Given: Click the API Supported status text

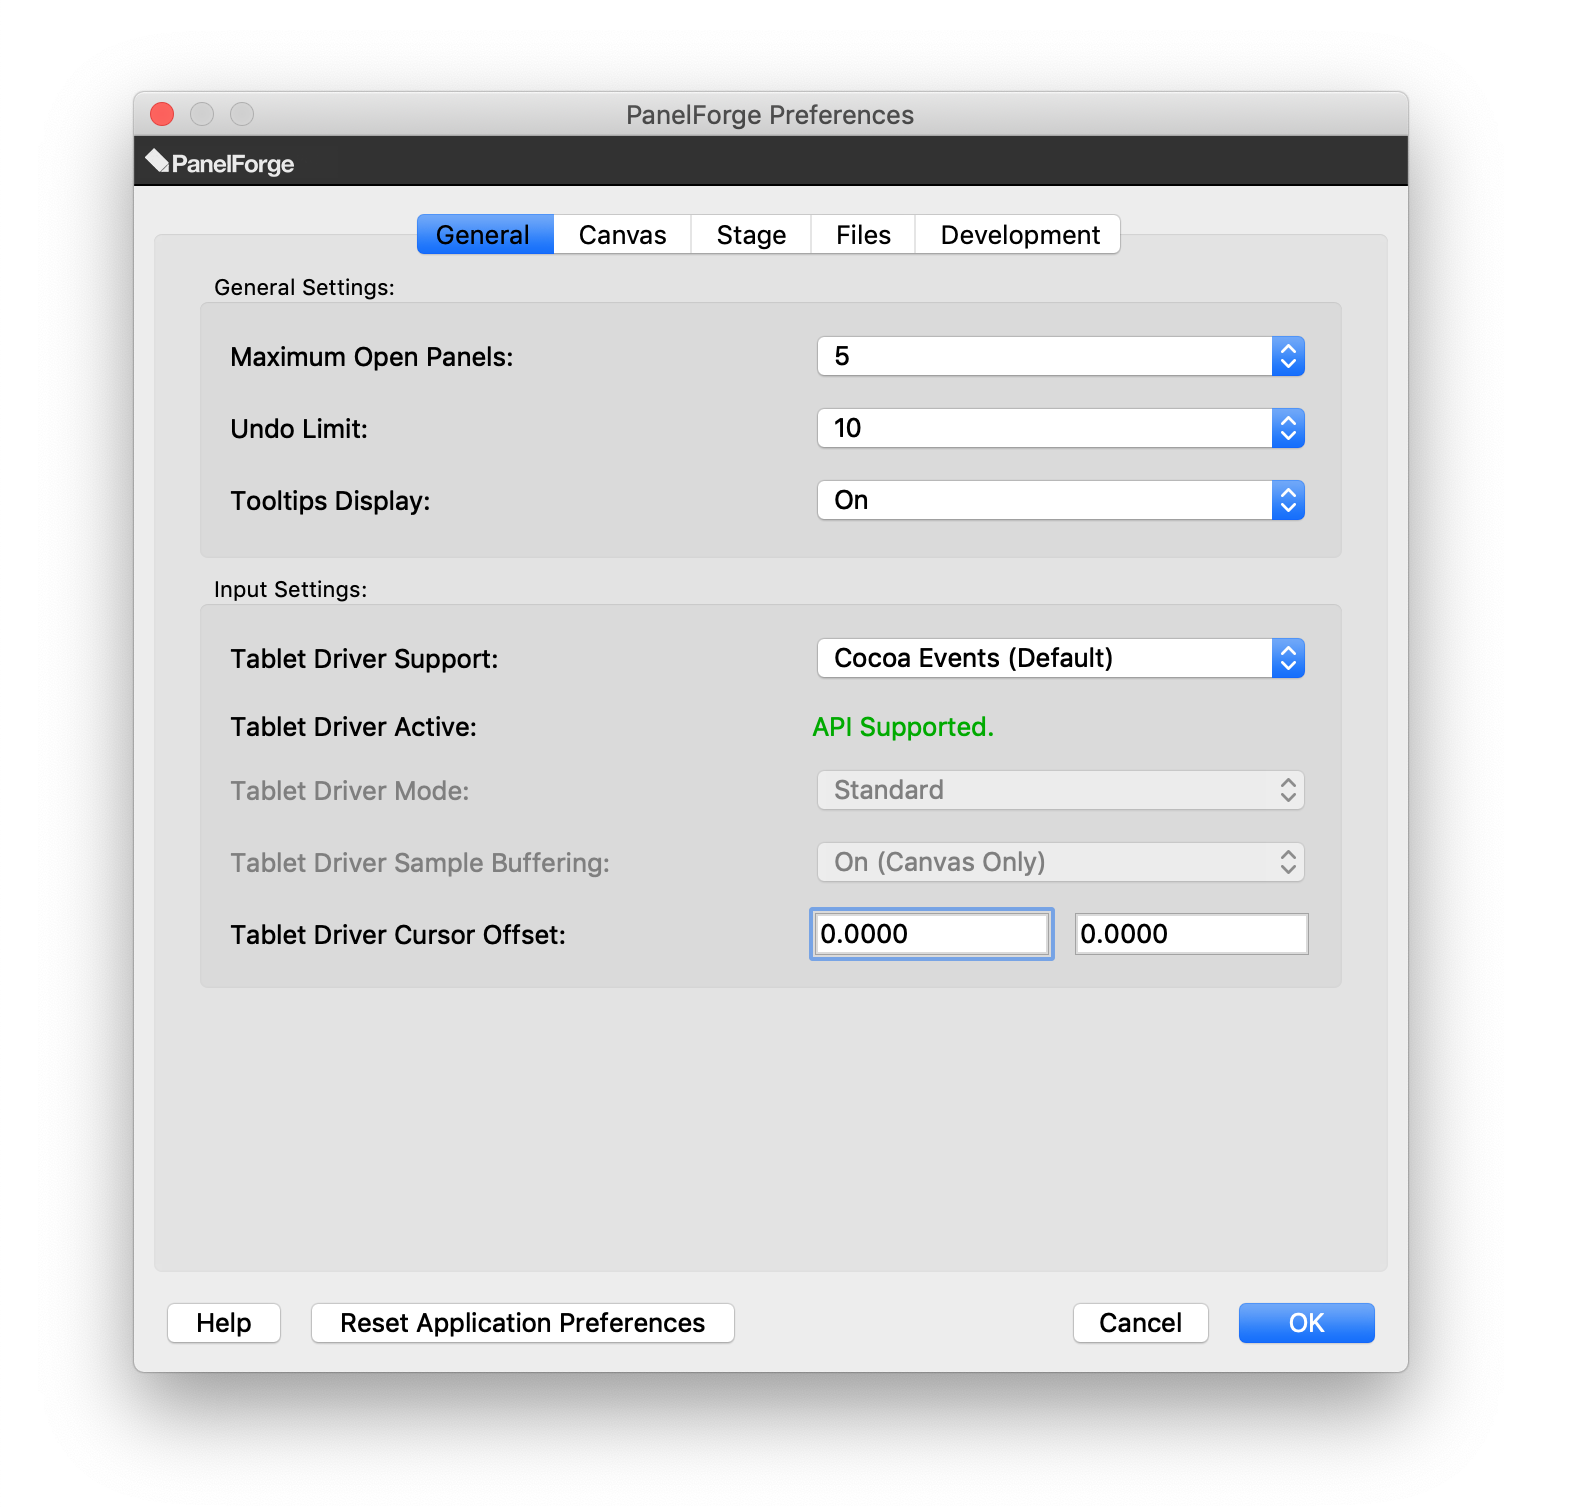Looking at the screenshot, I should coord(902,727).
